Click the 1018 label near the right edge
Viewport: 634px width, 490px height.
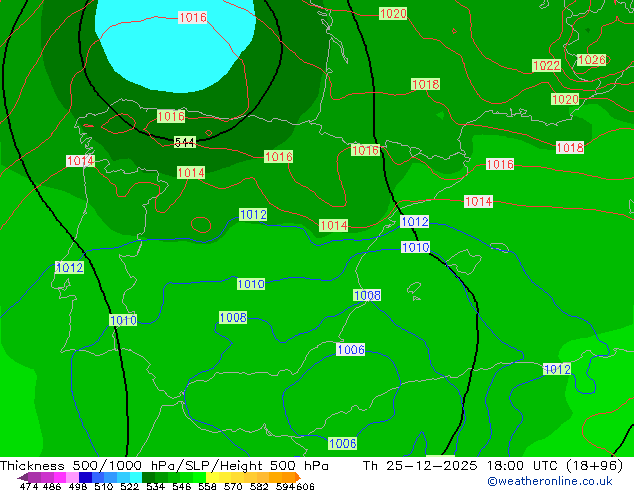pyautogui.click(x=570, y=148)
